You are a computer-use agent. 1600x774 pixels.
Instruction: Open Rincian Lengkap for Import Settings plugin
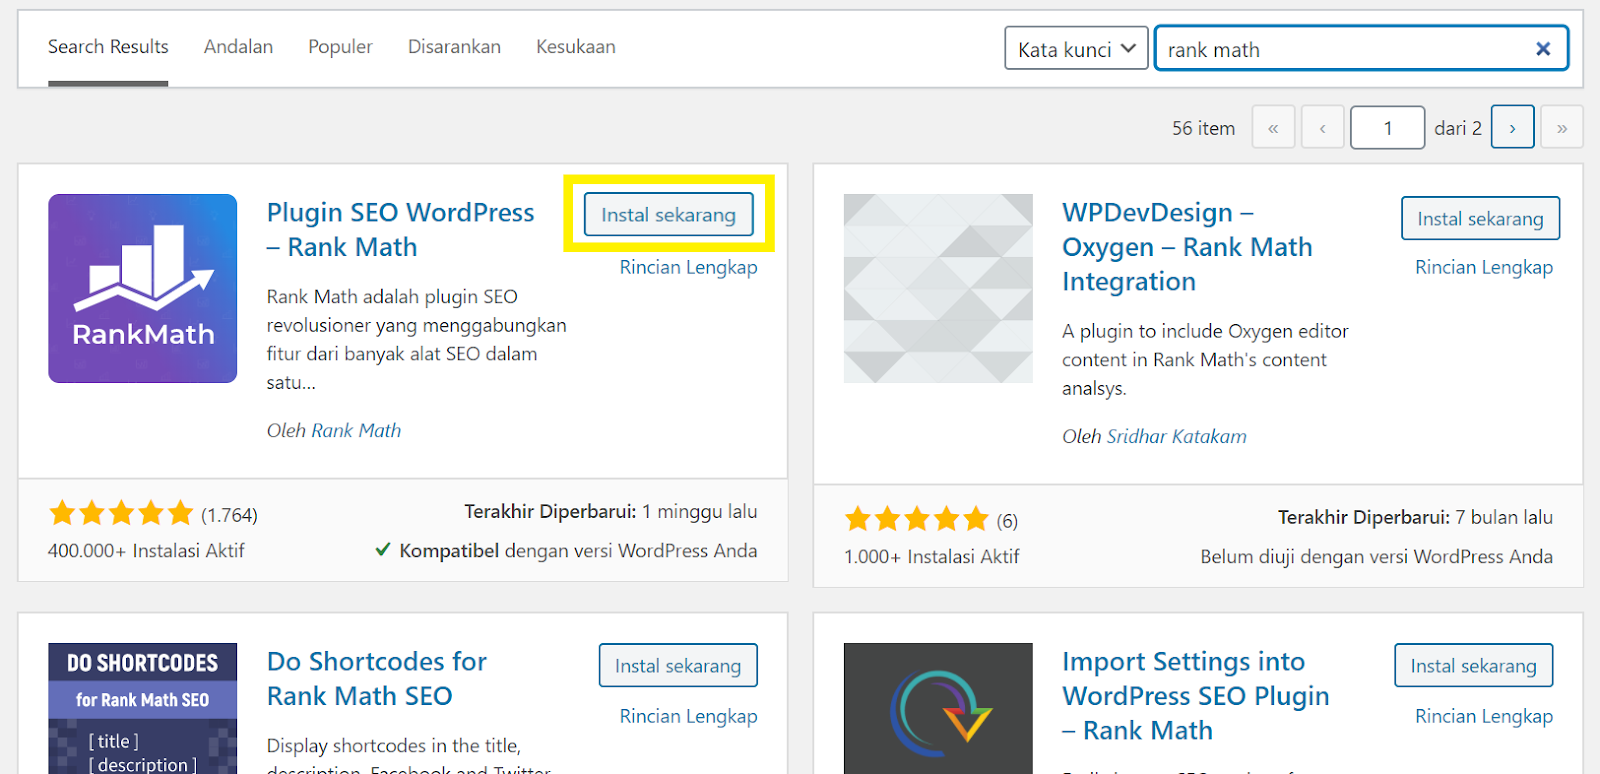point(1484,716)
